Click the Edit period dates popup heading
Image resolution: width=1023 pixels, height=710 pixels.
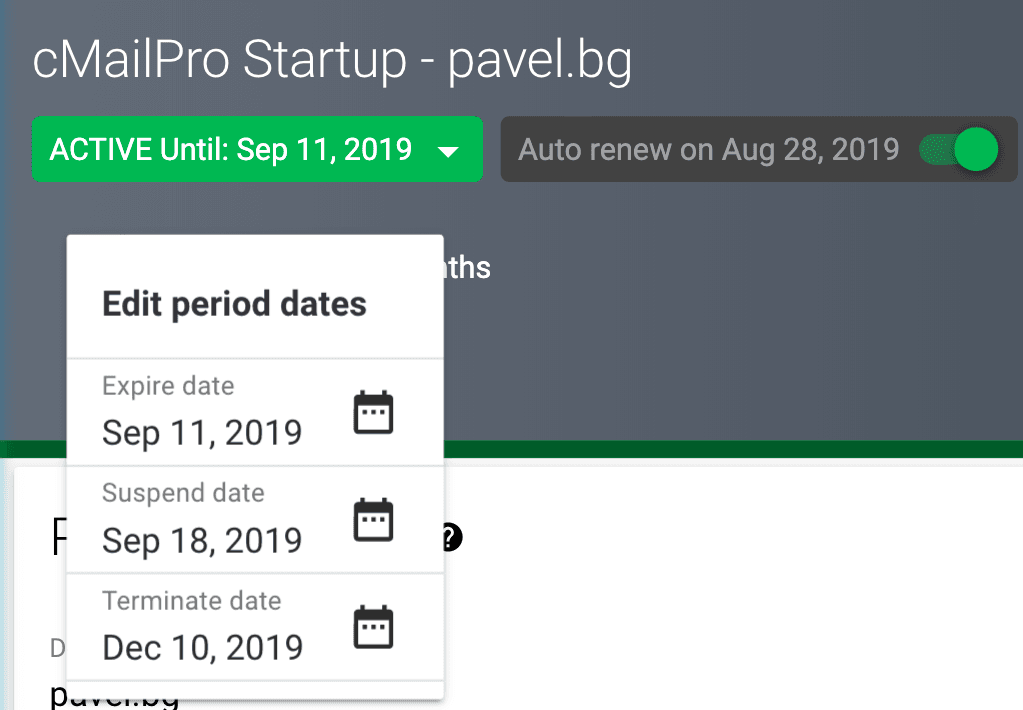pos(234,304)
